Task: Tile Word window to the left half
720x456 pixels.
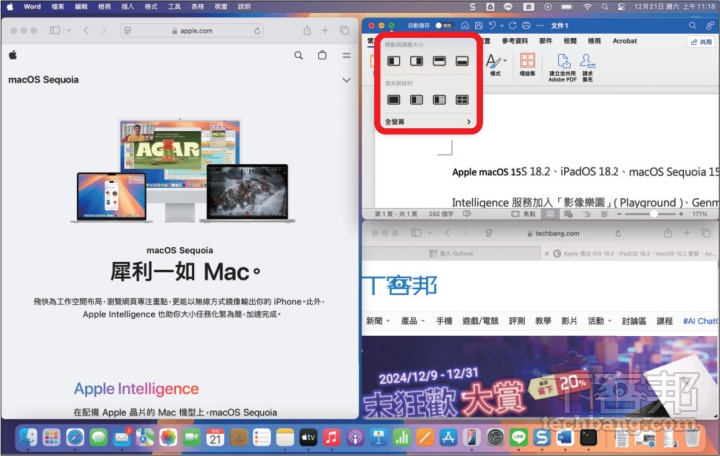Action: [394, 61]
